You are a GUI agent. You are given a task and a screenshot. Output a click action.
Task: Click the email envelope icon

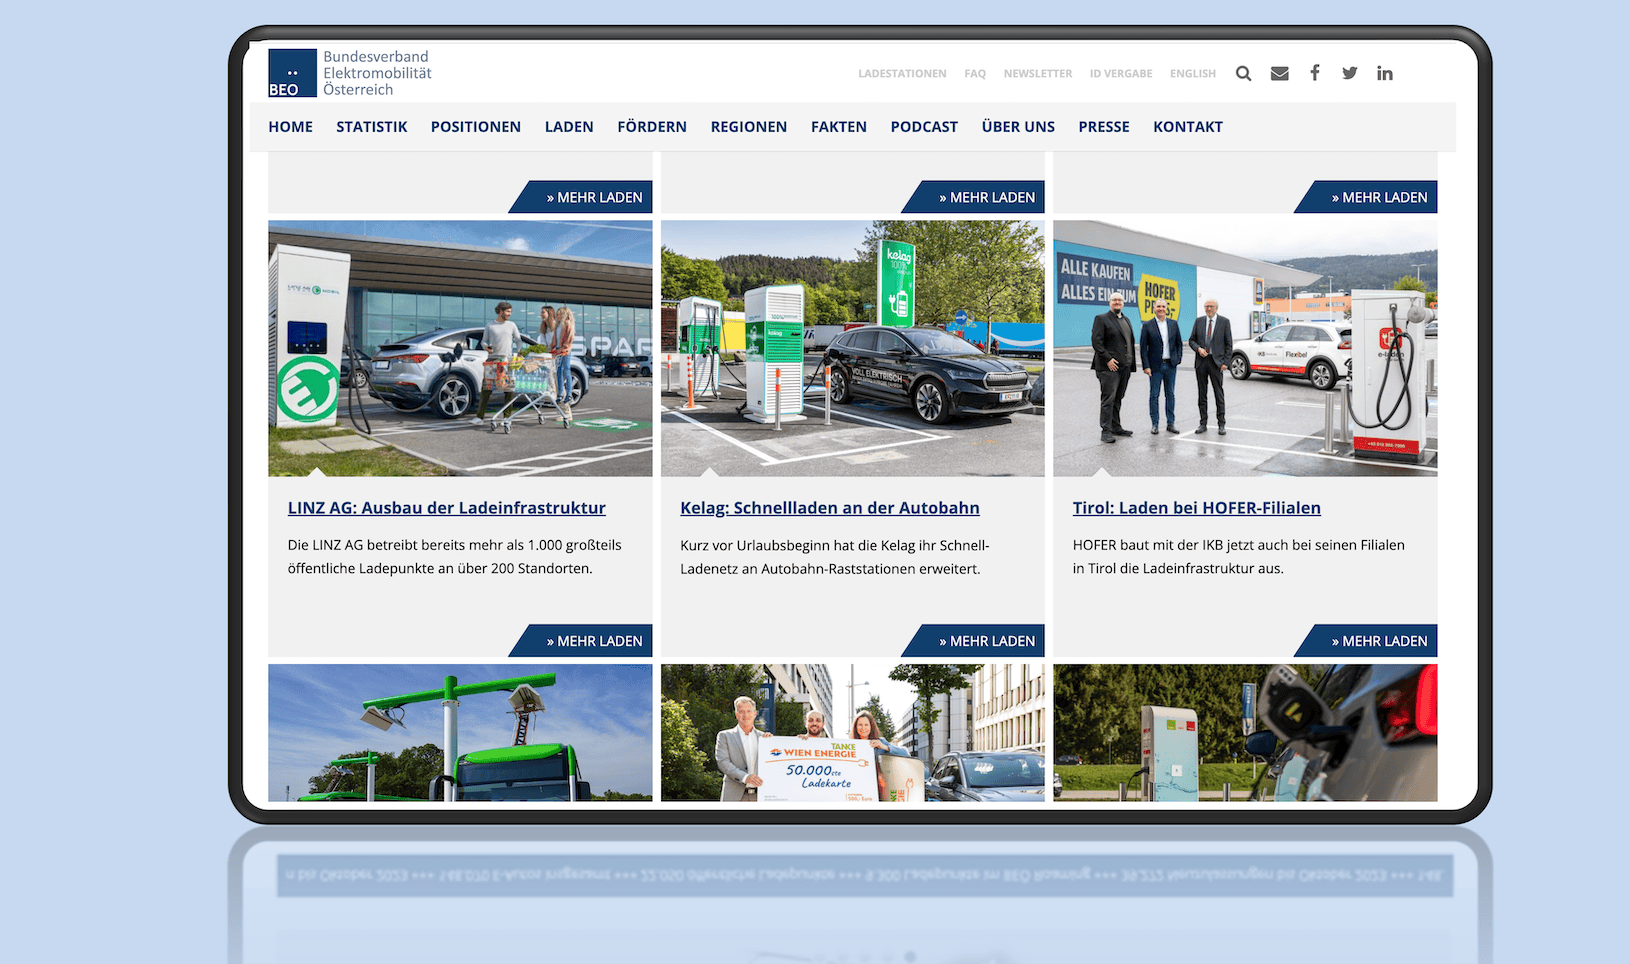pos(1279,73)
